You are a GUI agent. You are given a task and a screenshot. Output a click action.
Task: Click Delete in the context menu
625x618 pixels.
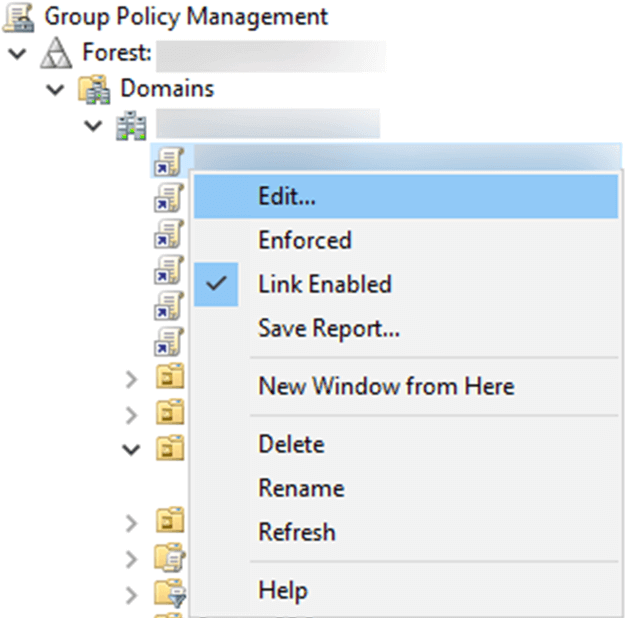(291, 444)
